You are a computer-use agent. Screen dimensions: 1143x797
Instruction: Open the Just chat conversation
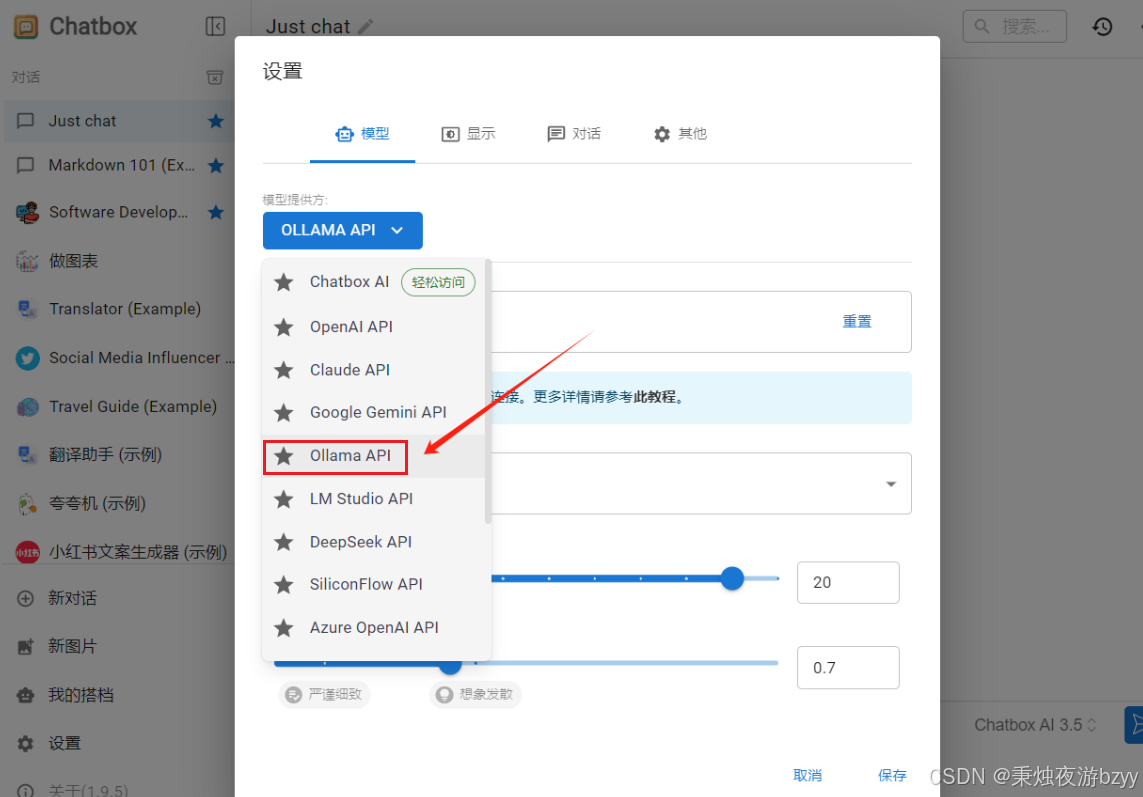(117, 121)
